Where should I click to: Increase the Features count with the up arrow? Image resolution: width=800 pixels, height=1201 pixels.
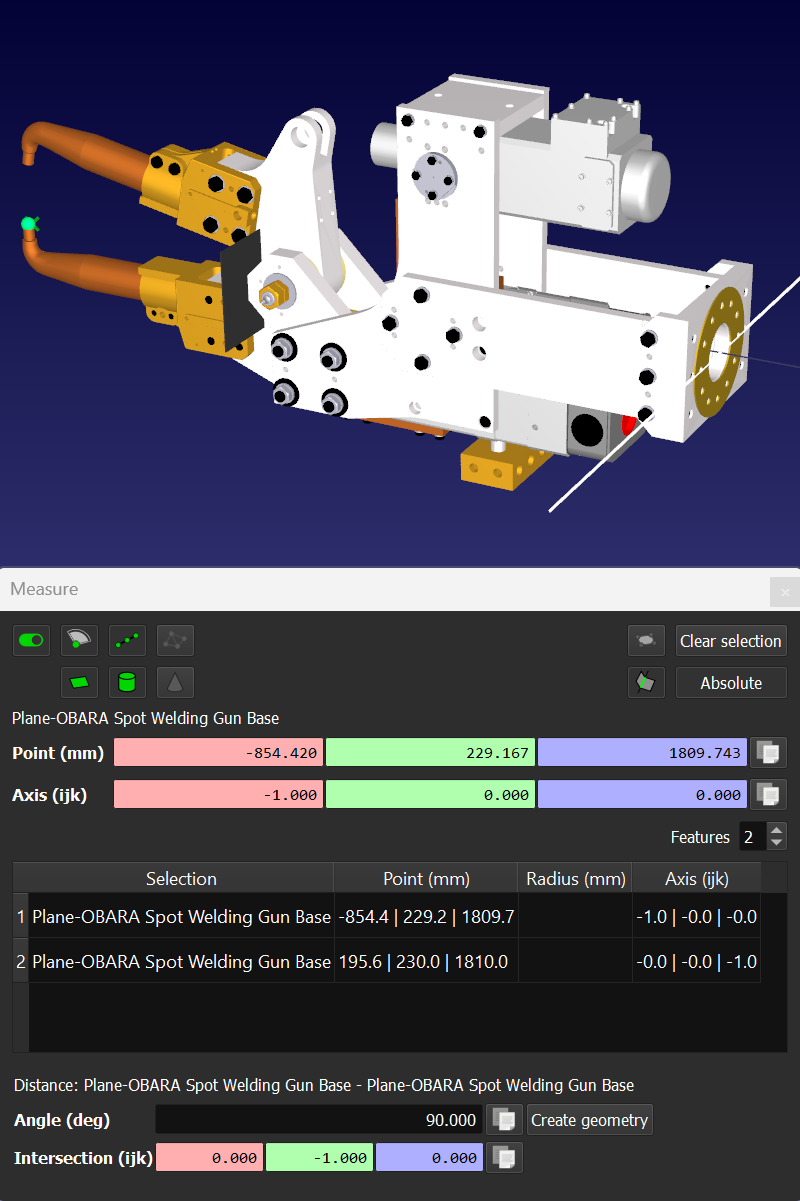pos(775,831)
